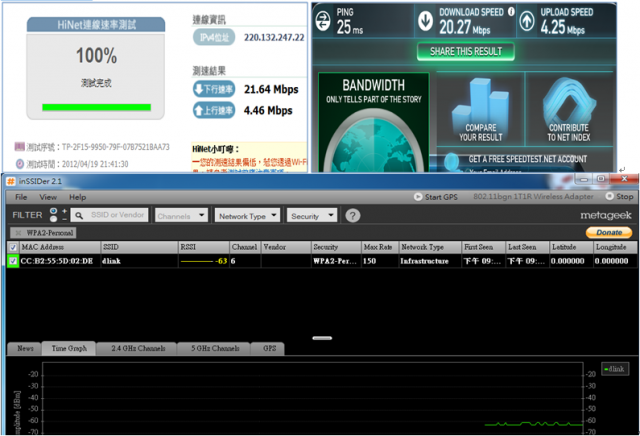
Task: Click the Compare Your Result bar chart
Action: pyautogui.click(x=480, y=110)
